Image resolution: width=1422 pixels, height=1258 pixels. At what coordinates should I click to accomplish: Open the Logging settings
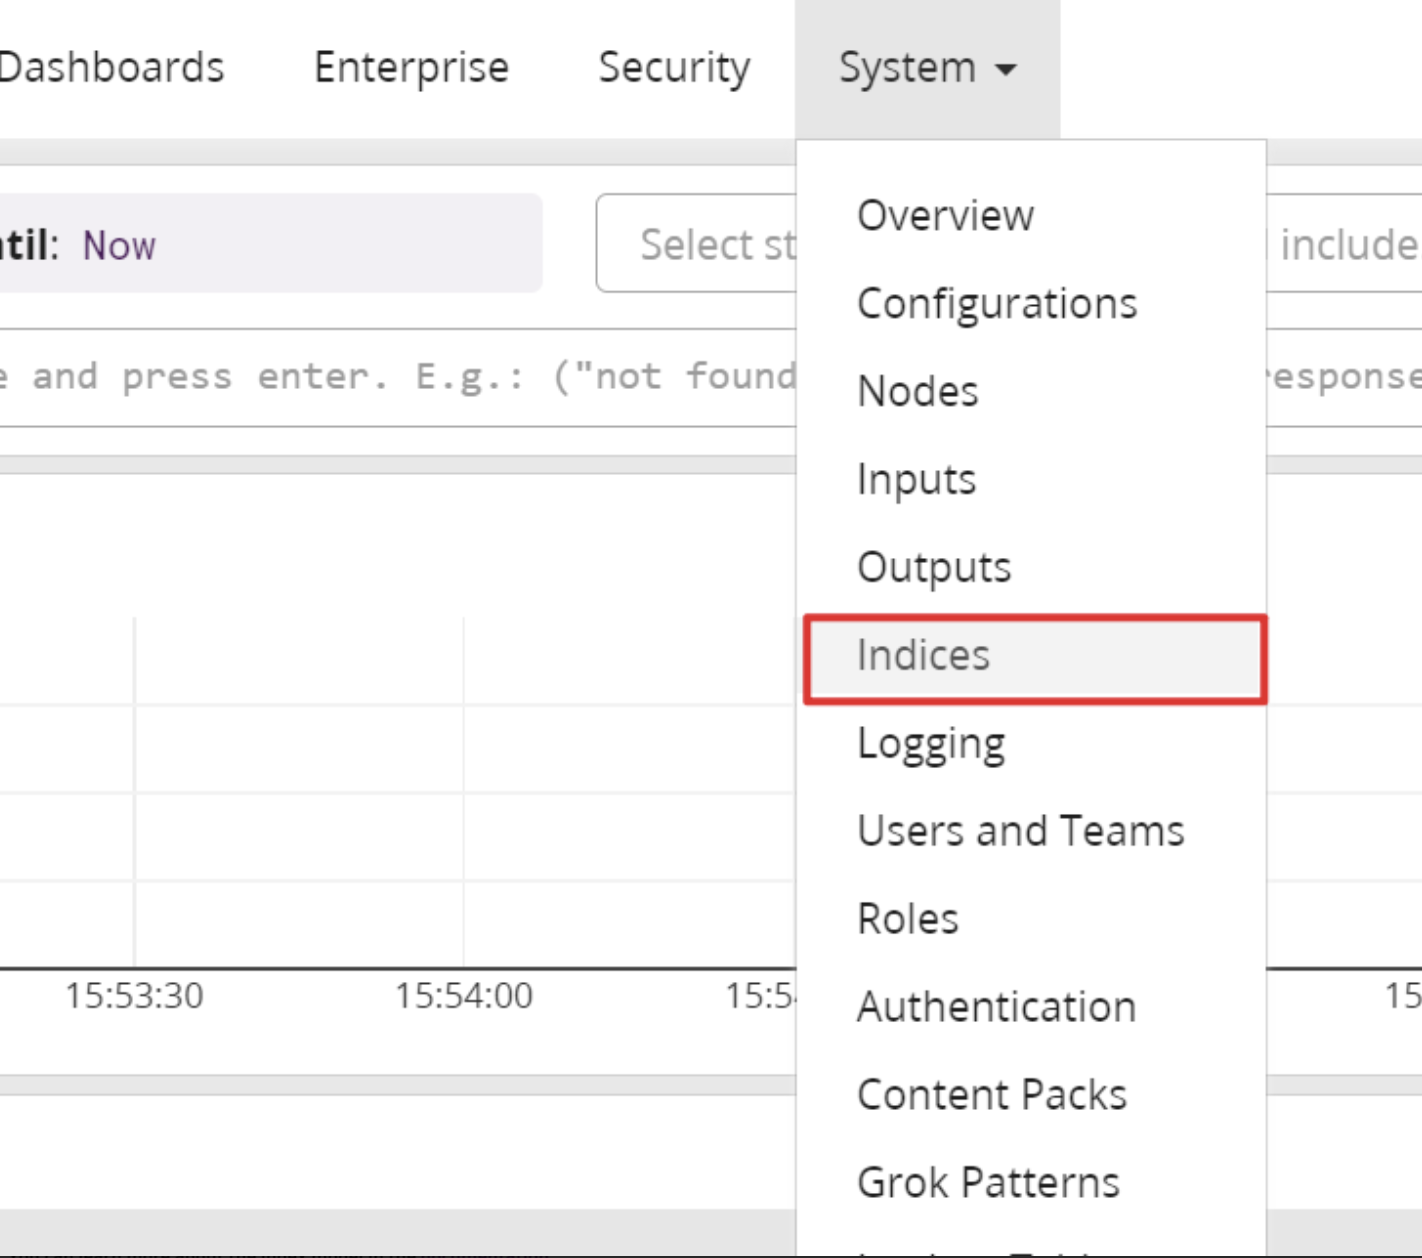click(x=931, y=743)
